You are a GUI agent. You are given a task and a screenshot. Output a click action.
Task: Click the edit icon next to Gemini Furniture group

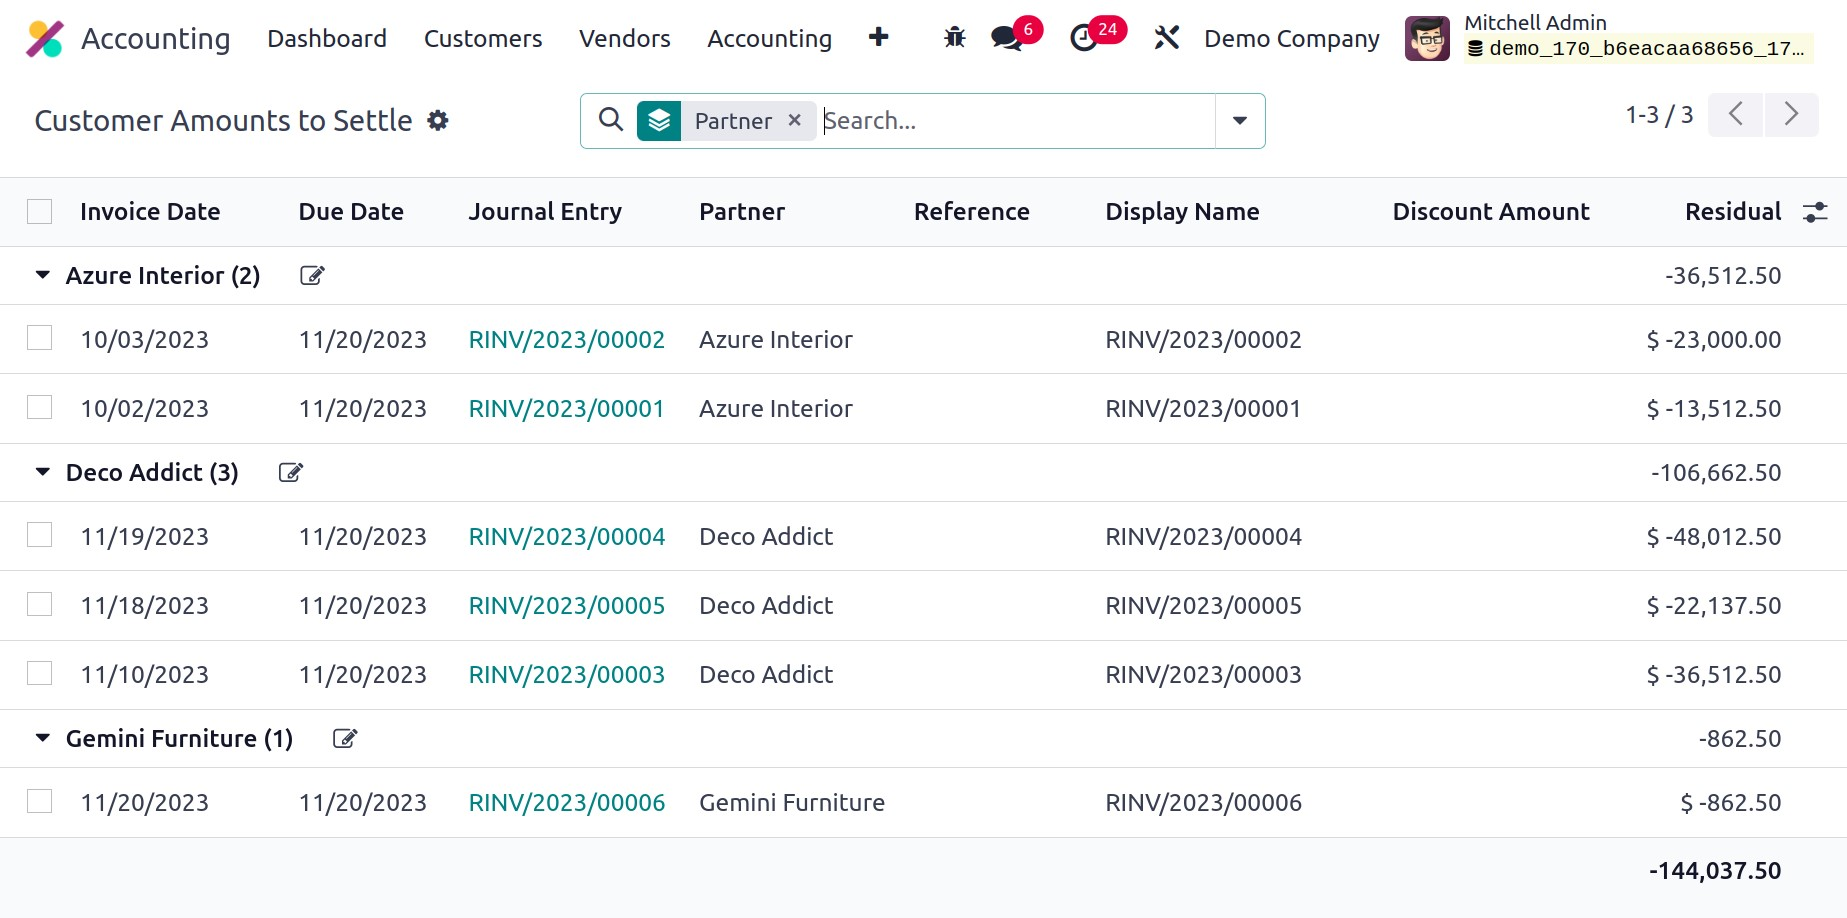pos(344,739)
